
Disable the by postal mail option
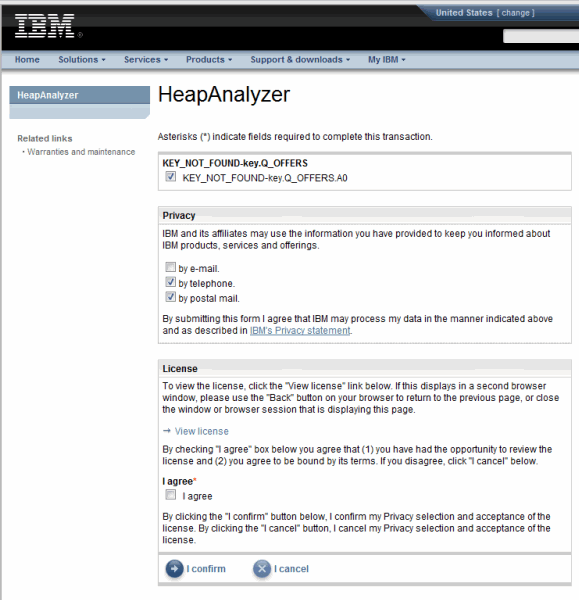(171, 297)
